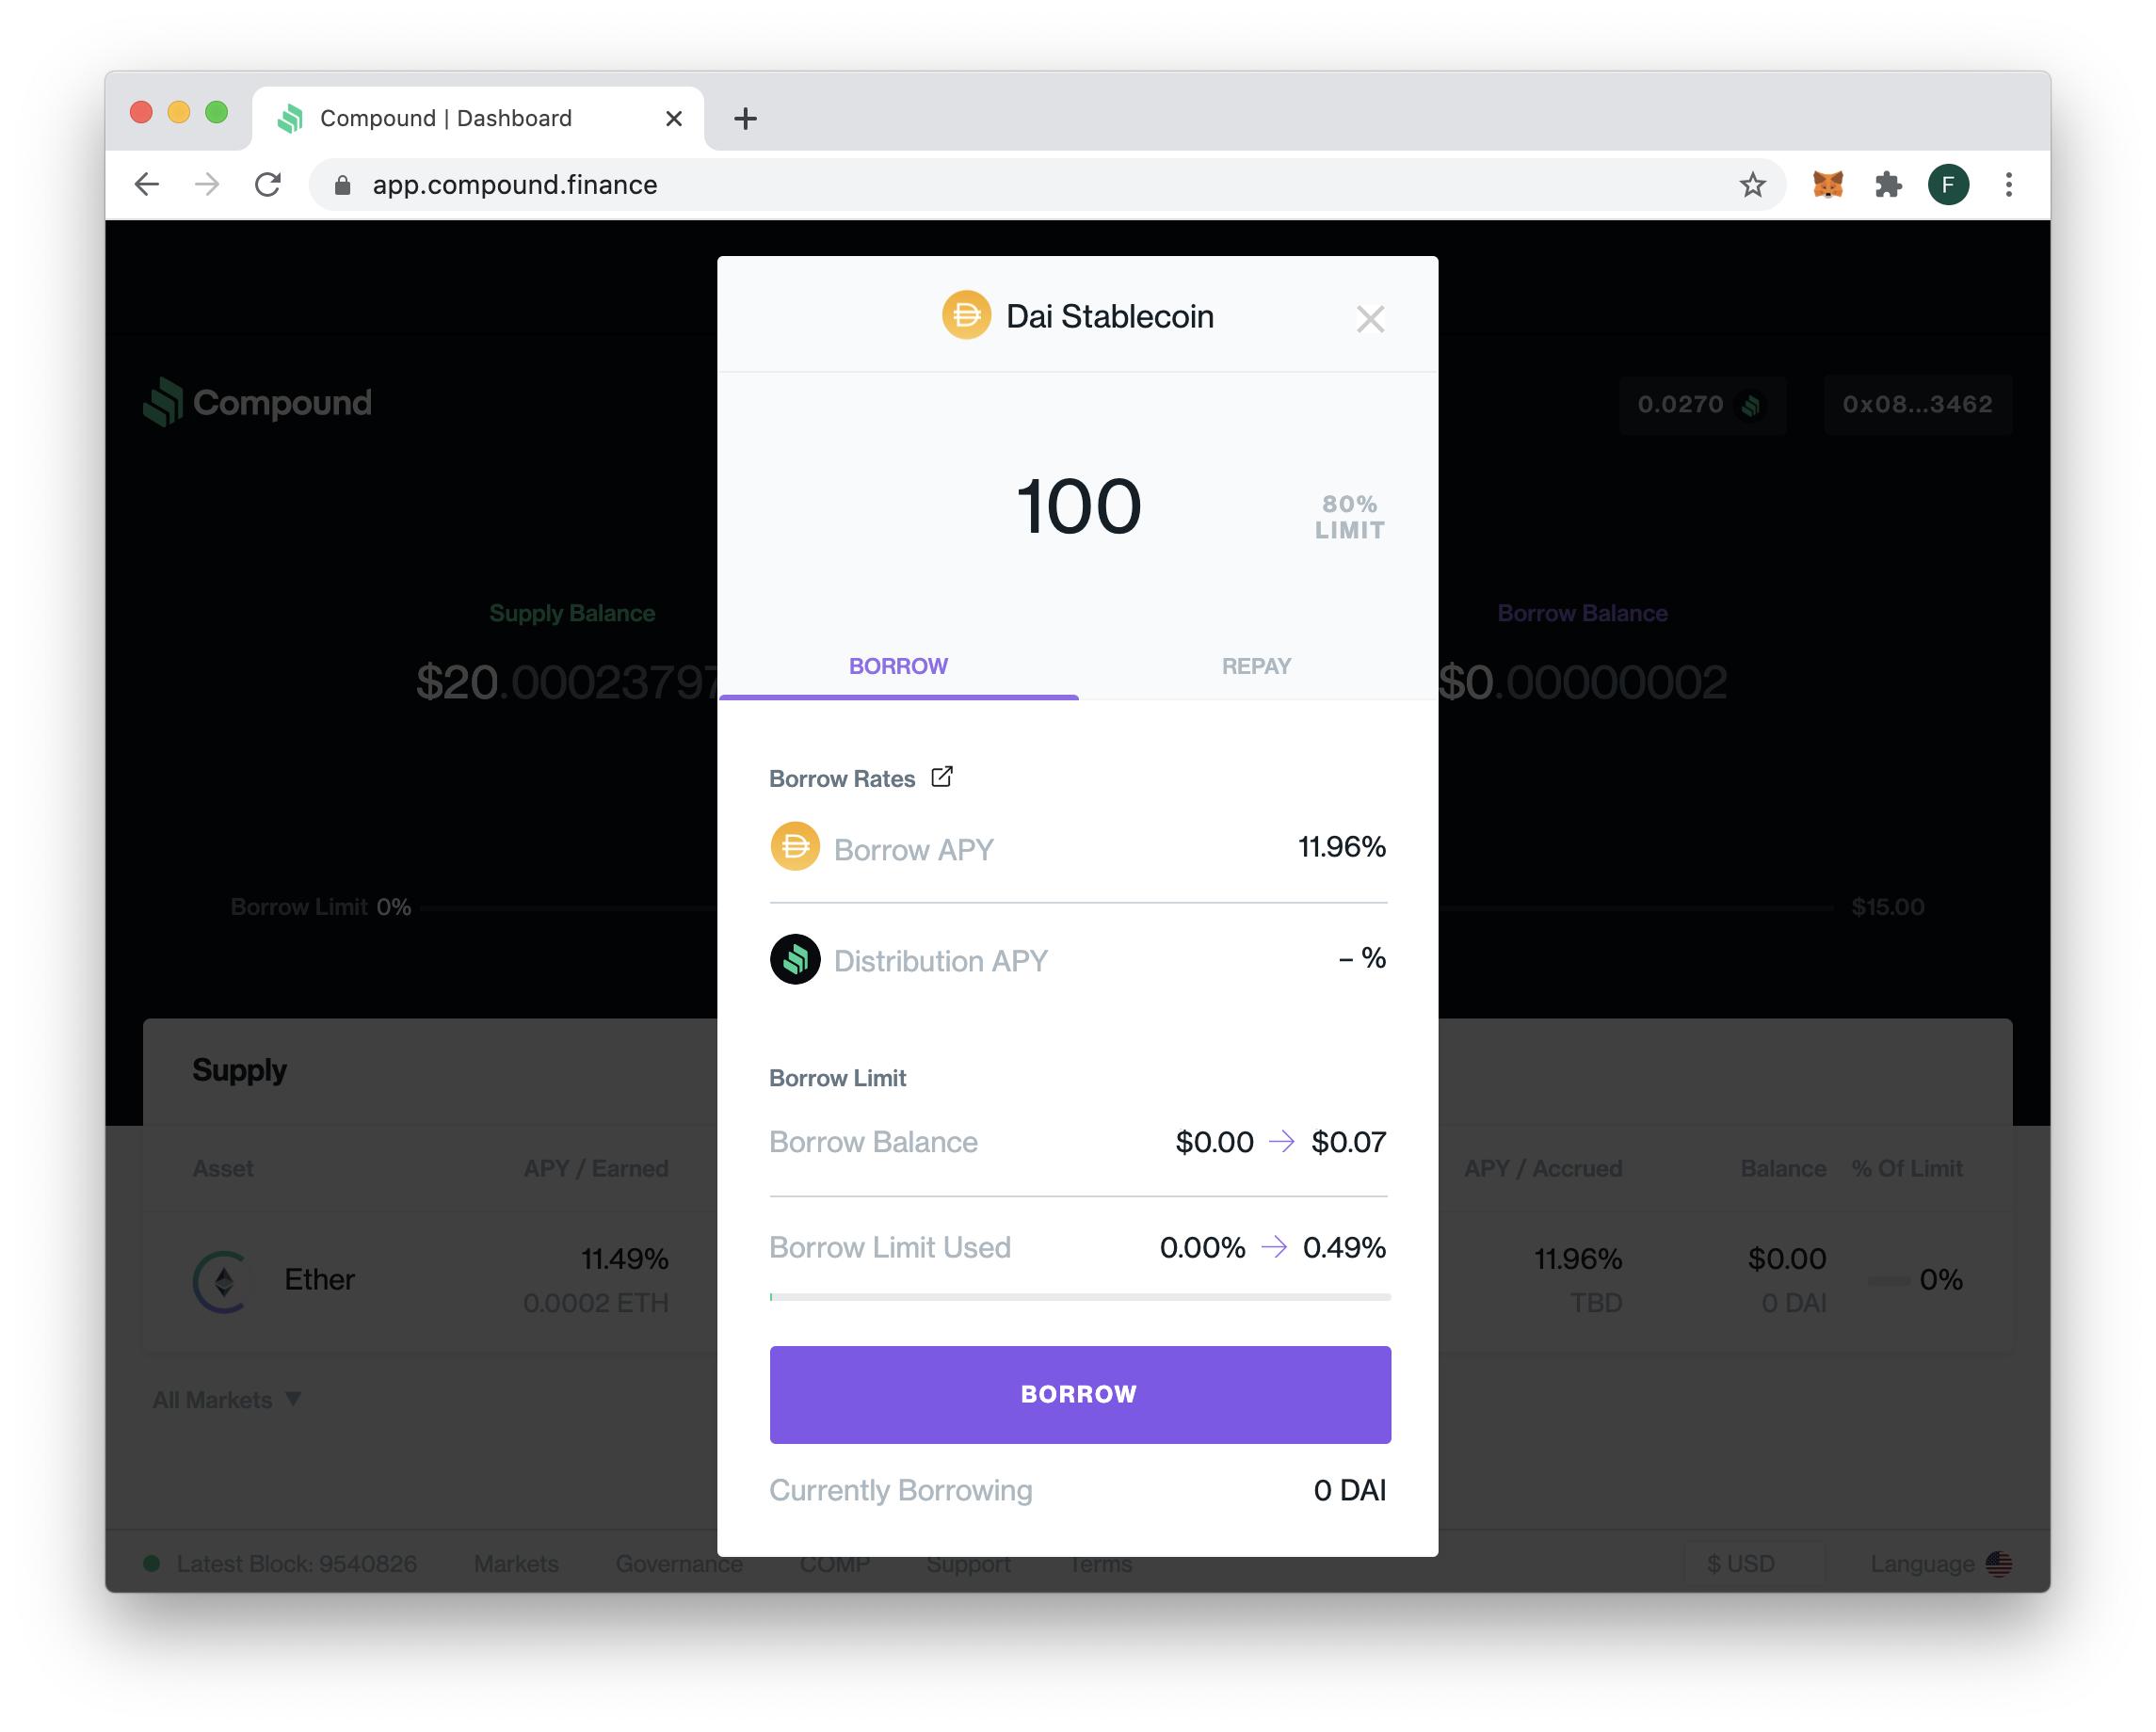Click the borrow amount field showing 100
Viewport: 2156px width, 1732px height.
(x=1078, y=507)
